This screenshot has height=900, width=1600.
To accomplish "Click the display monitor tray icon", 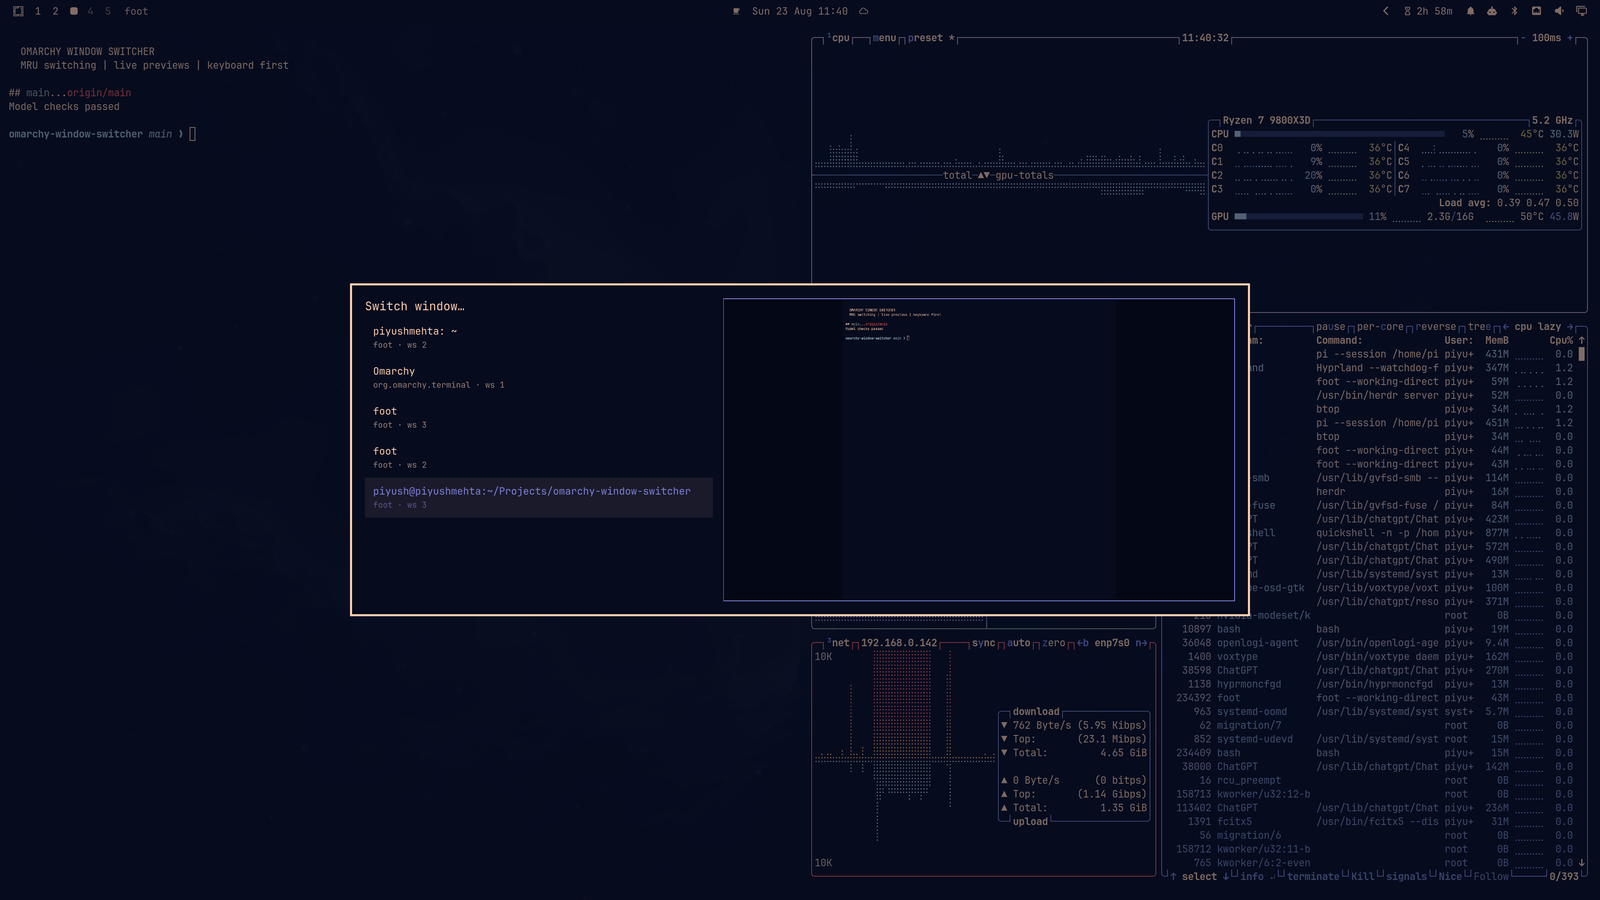I will click(x=1581, y=11).
